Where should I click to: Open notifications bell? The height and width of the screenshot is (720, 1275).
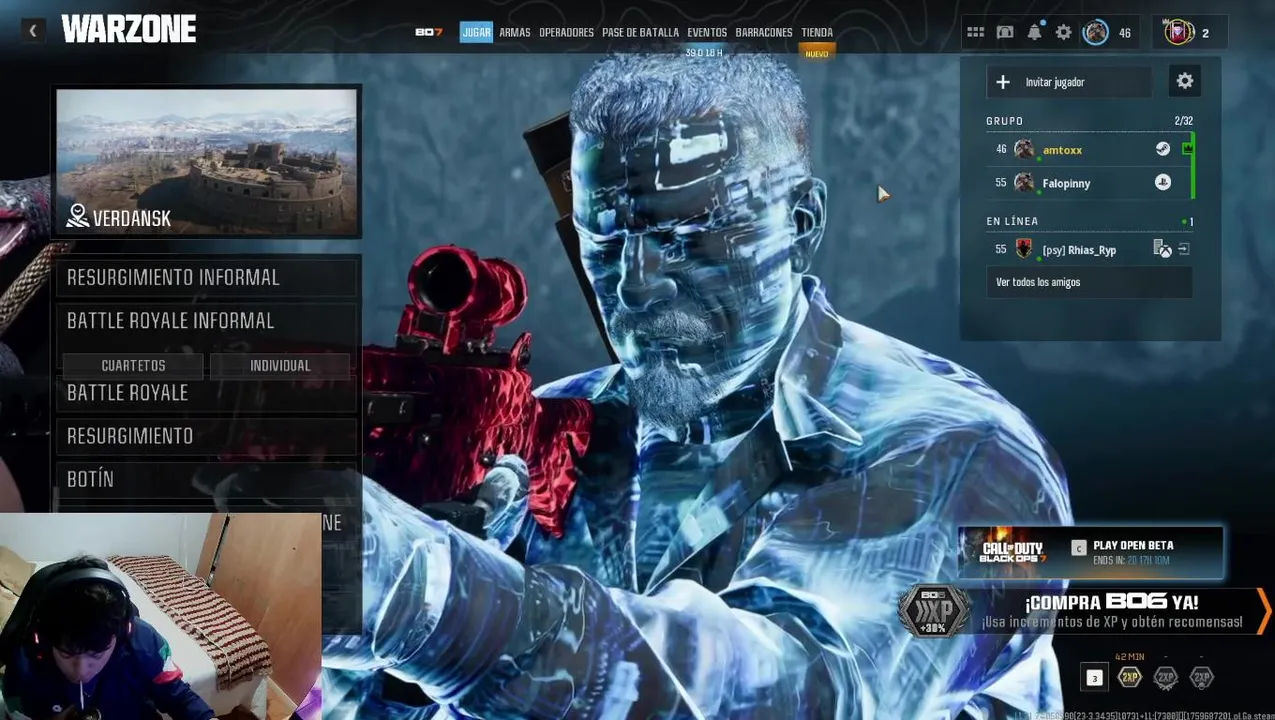[1034, 33]
